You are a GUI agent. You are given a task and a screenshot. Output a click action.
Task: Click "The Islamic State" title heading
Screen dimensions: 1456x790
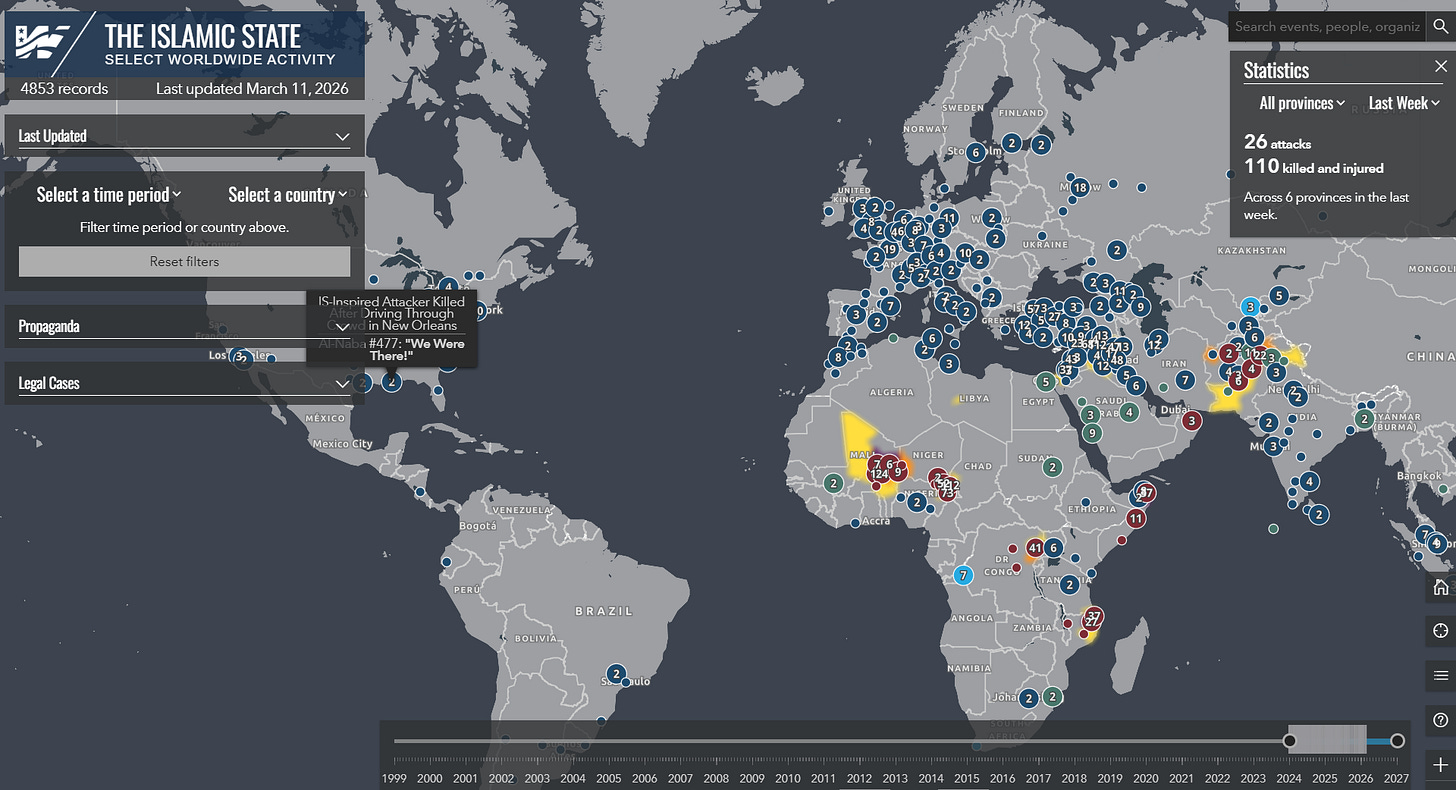point(203,37)
